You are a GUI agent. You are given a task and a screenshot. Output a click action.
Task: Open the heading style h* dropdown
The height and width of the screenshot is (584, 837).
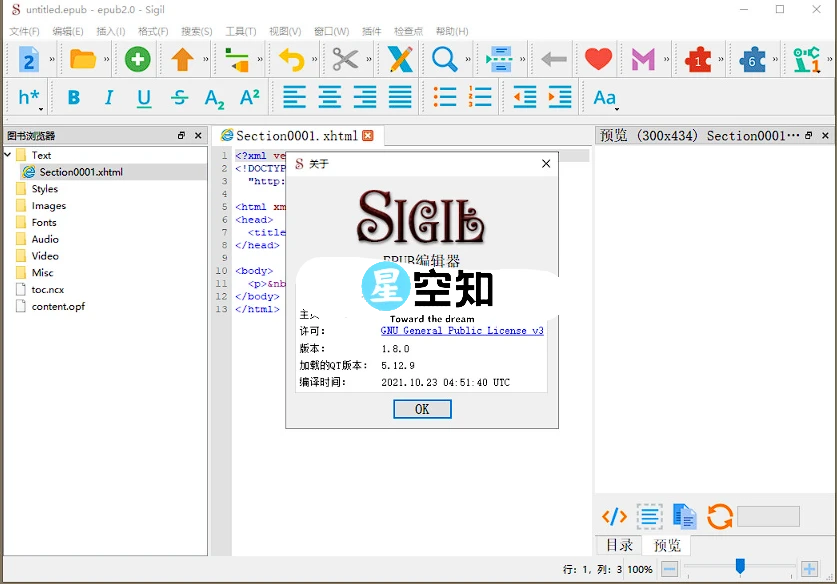27,97
